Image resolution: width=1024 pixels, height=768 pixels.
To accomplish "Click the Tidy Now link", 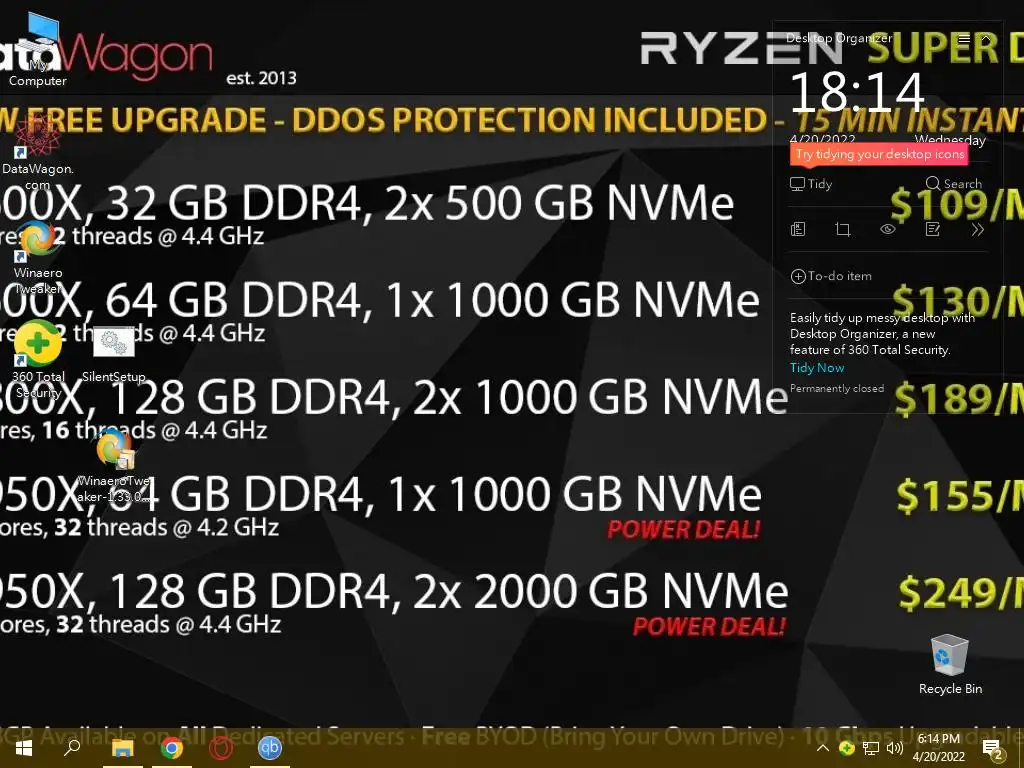I will pos(817,368).
